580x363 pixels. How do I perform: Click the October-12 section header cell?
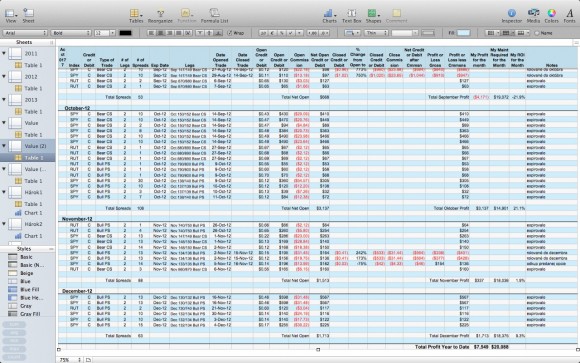pos(77,108)
